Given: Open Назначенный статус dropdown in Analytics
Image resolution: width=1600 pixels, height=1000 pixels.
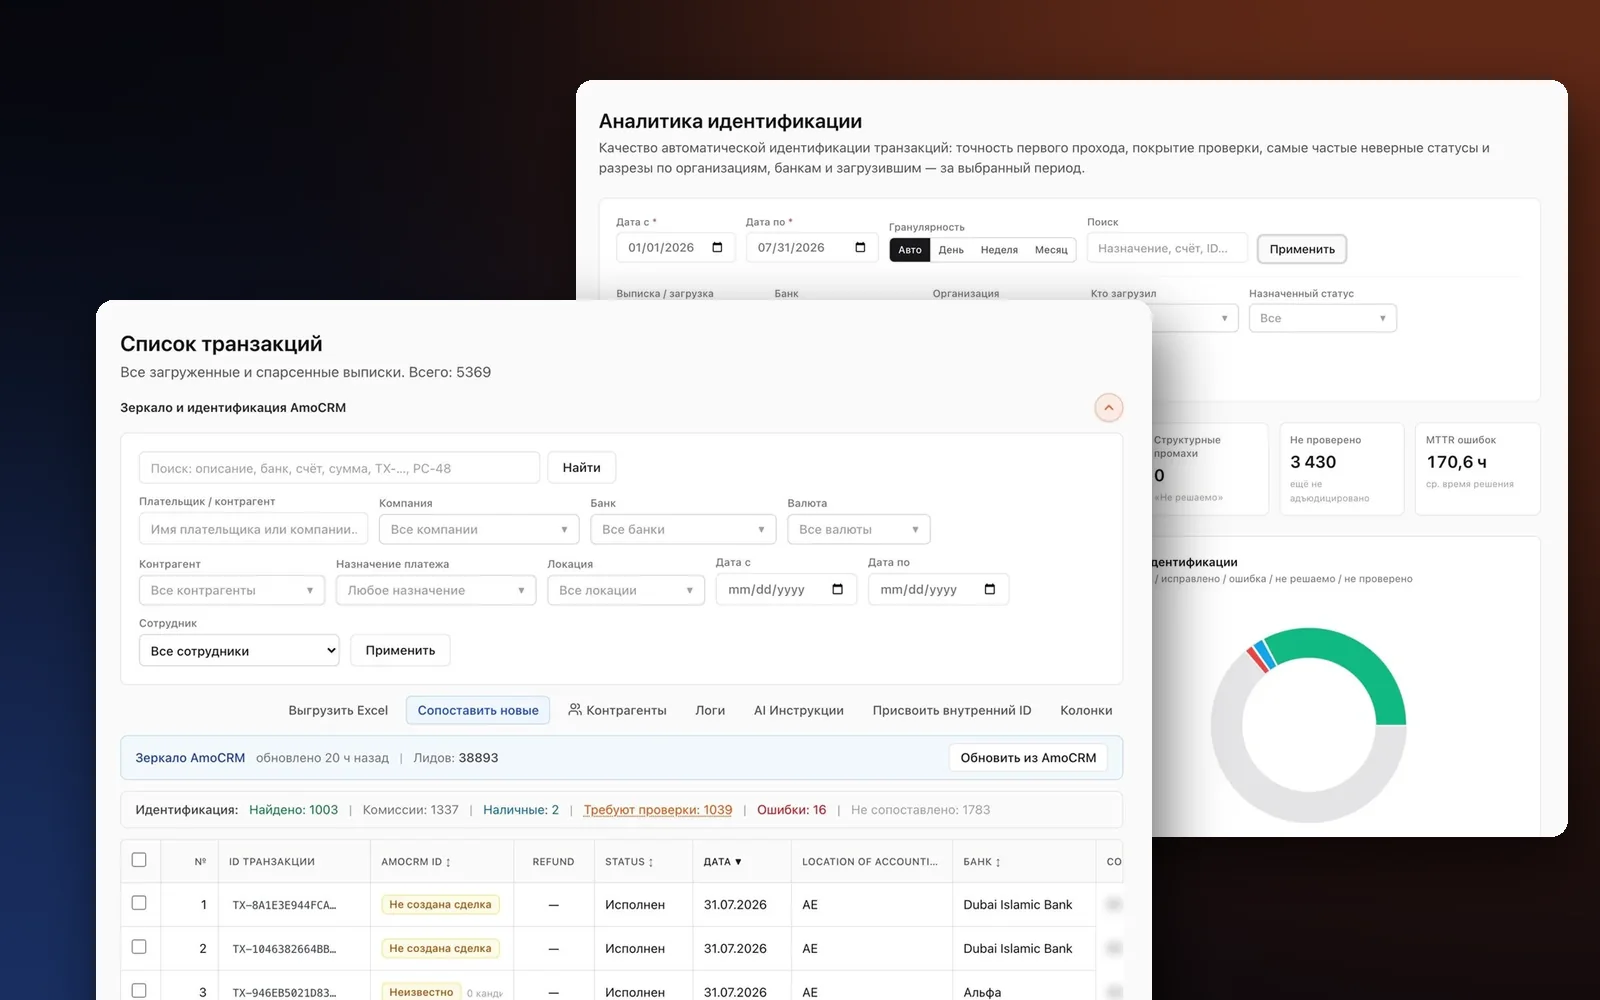Looking at the screenshot, I should (x=1323, y=318).
